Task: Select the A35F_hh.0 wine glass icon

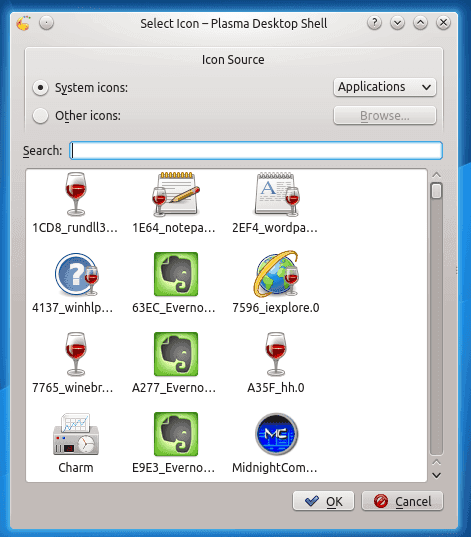Action: [x=276, y=354]
